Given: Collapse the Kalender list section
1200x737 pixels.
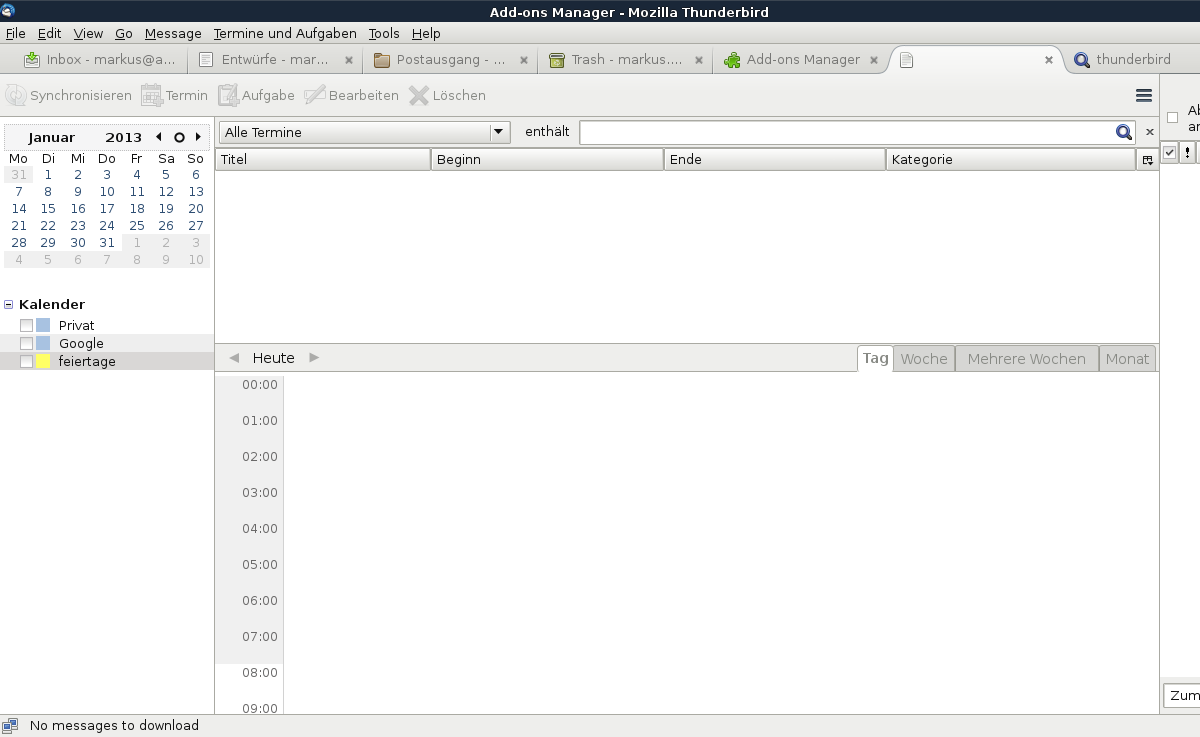Looking at the screenshot, I should click(x=9, y=304).
